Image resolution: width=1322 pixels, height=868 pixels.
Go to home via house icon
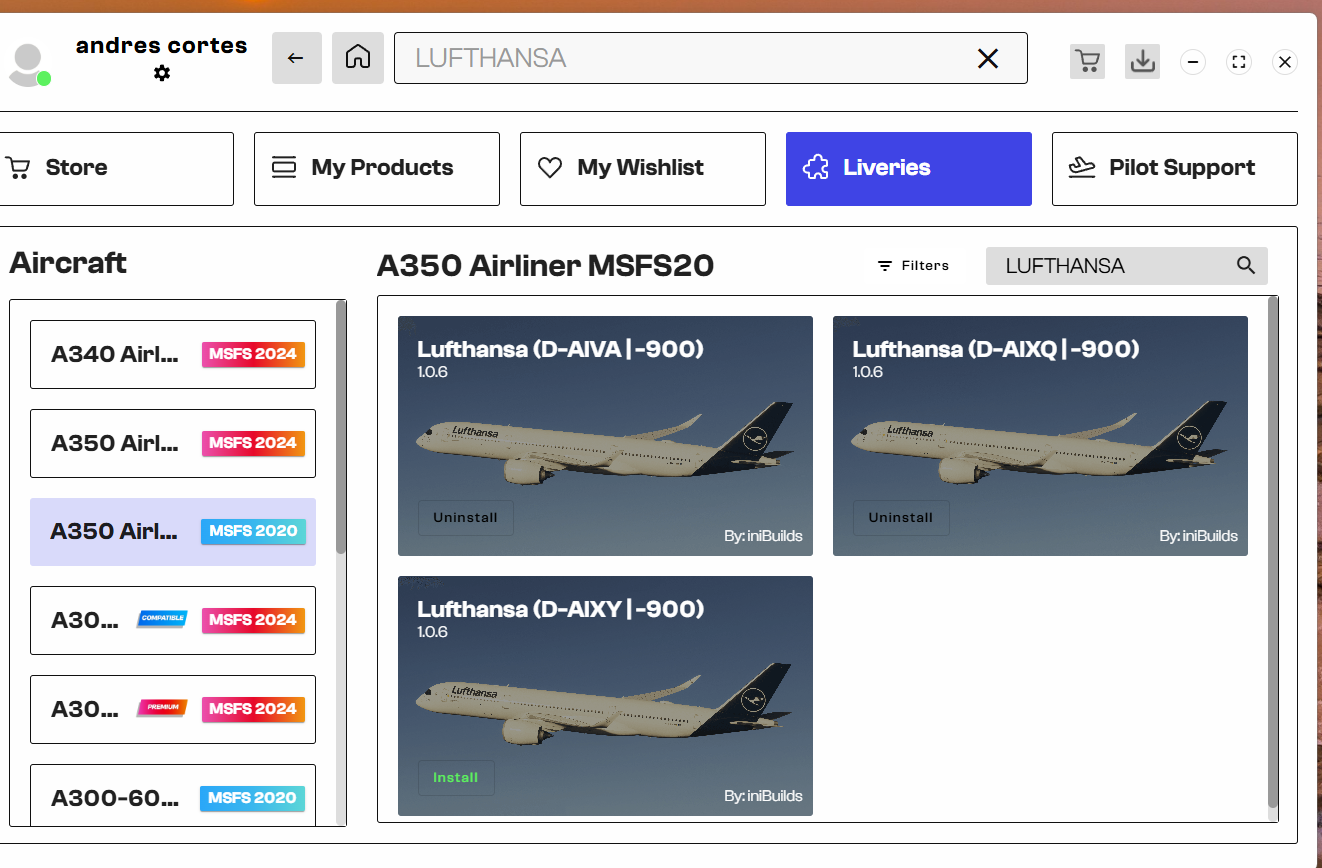tap(358, 58)
